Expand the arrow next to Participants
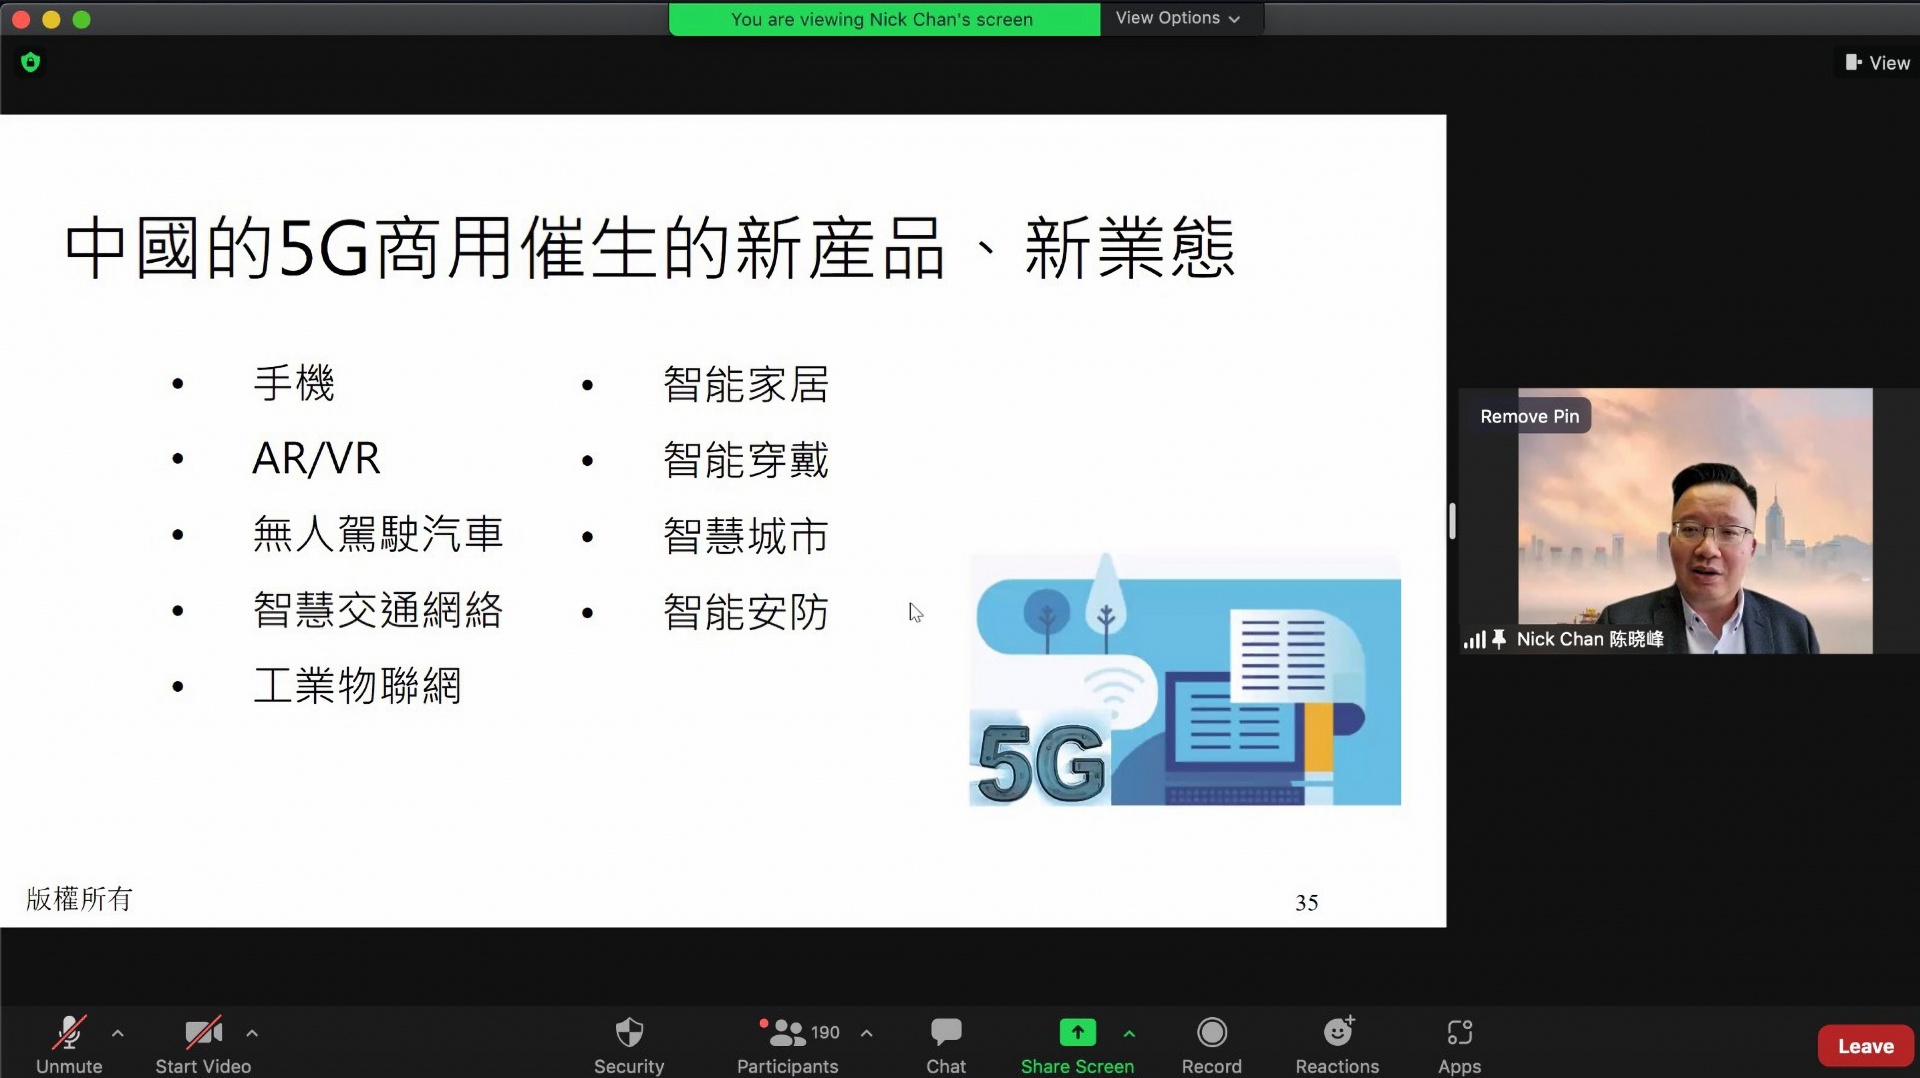The image size is (1920, 1078). (x=867, y=1033)
